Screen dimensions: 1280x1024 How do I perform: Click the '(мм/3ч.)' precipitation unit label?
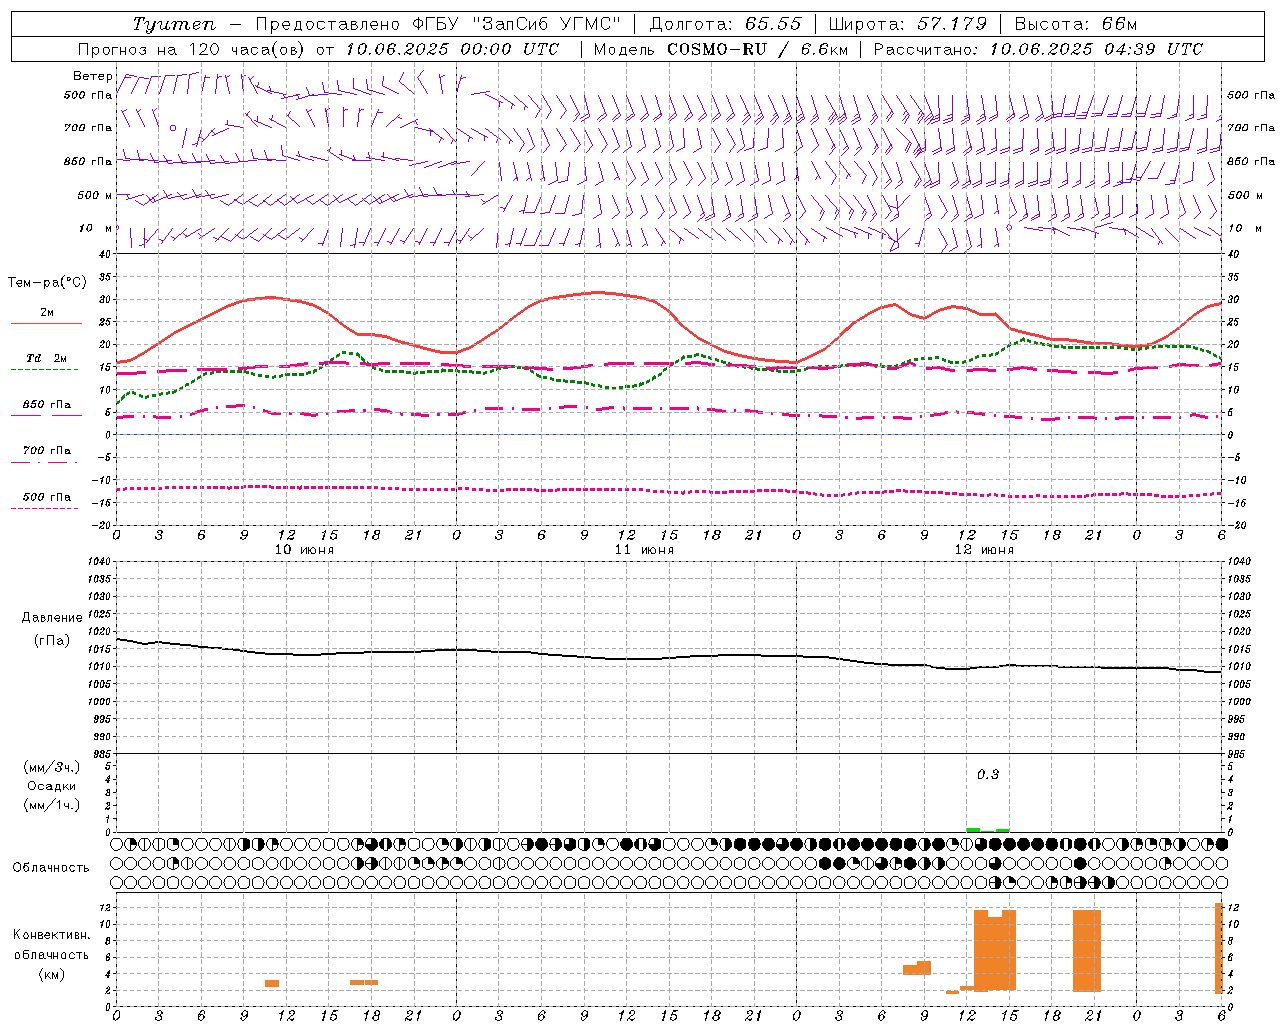52,767
